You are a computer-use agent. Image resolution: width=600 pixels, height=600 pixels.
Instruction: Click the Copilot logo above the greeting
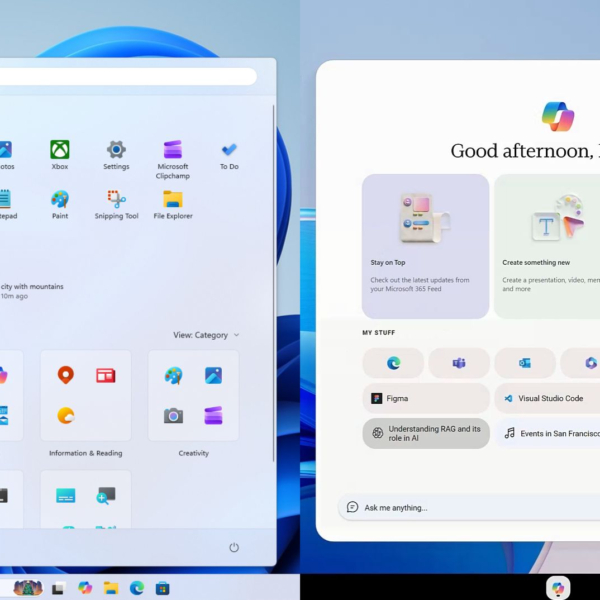[x=558, y=116]
